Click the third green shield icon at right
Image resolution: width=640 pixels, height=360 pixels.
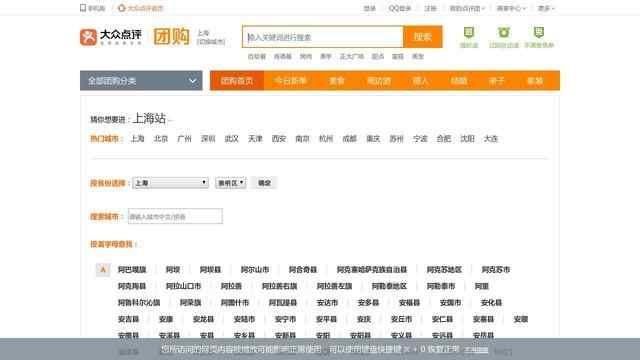coord(539,32)
